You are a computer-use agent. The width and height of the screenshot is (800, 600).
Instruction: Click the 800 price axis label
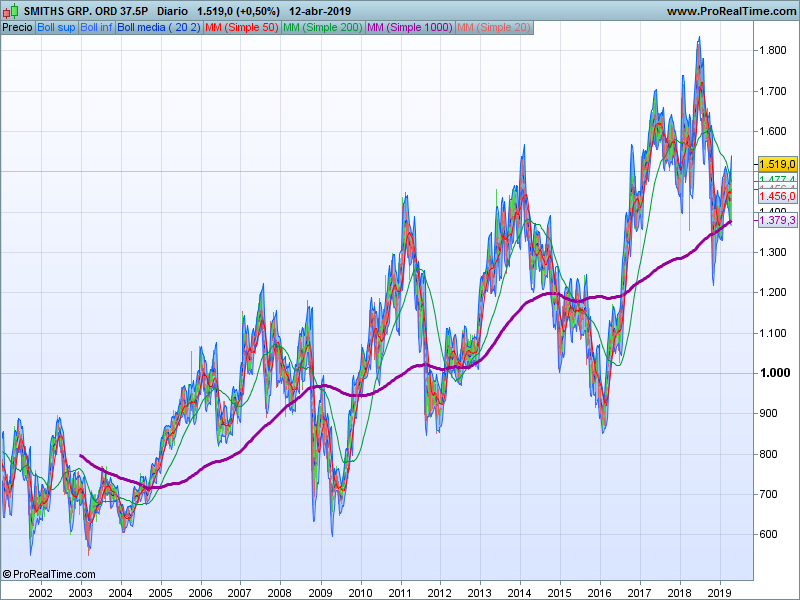click(768, 454)
